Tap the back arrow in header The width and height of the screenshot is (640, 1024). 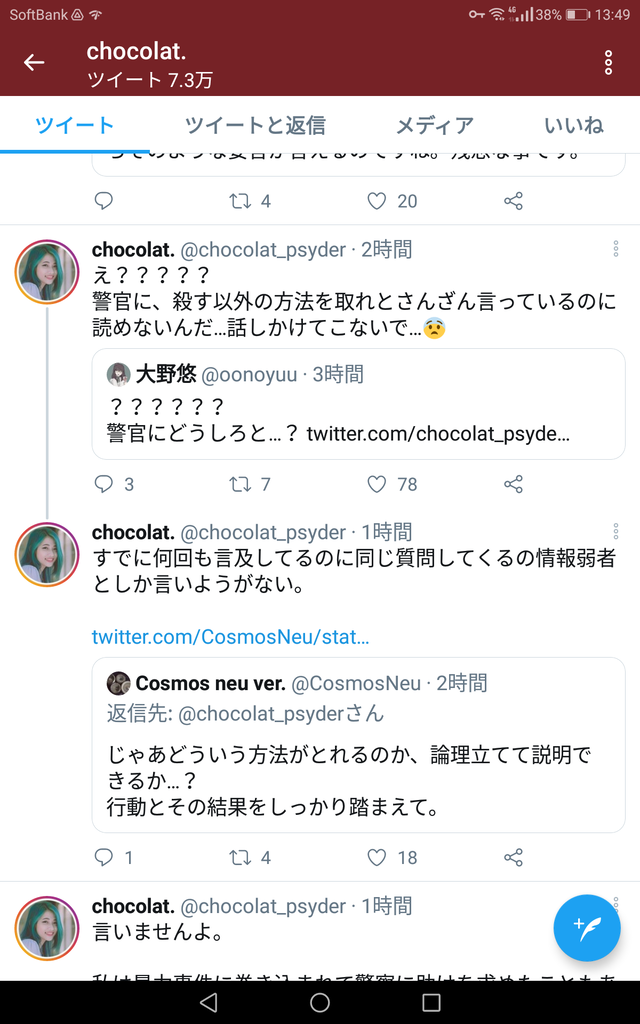34,62
